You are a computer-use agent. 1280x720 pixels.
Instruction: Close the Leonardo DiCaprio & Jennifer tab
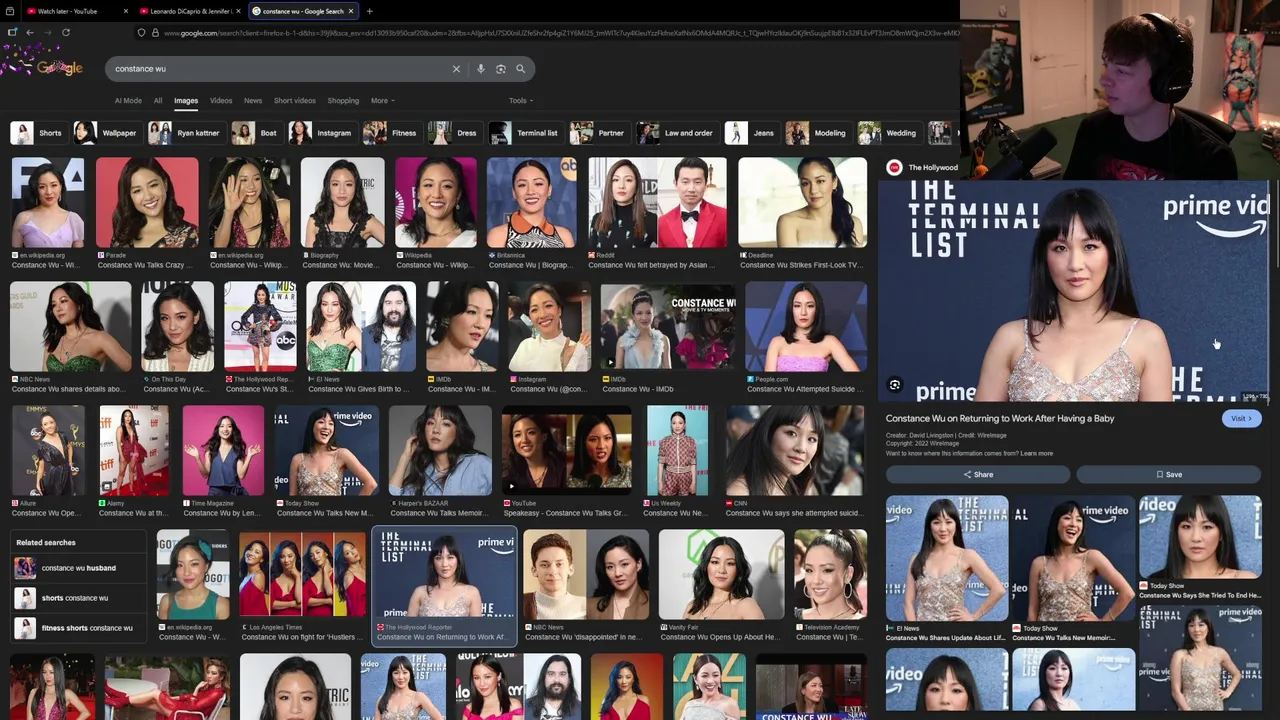pyautogui.click(x=238, y=11)
